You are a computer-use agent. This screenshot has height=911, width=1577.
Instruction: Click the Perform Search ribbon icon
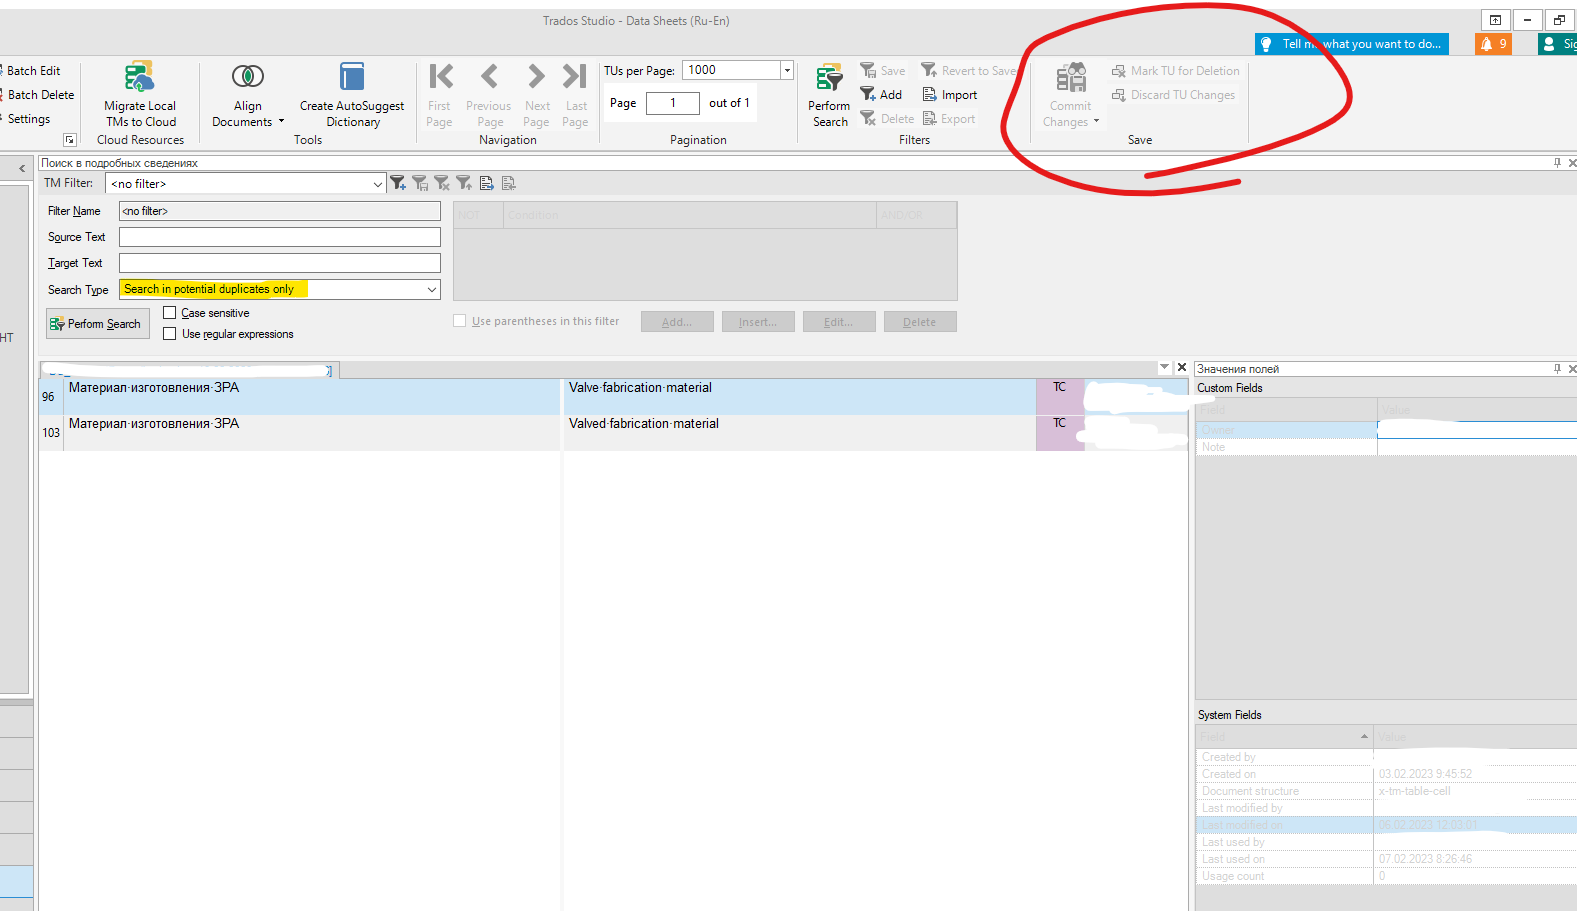[830, 77]
